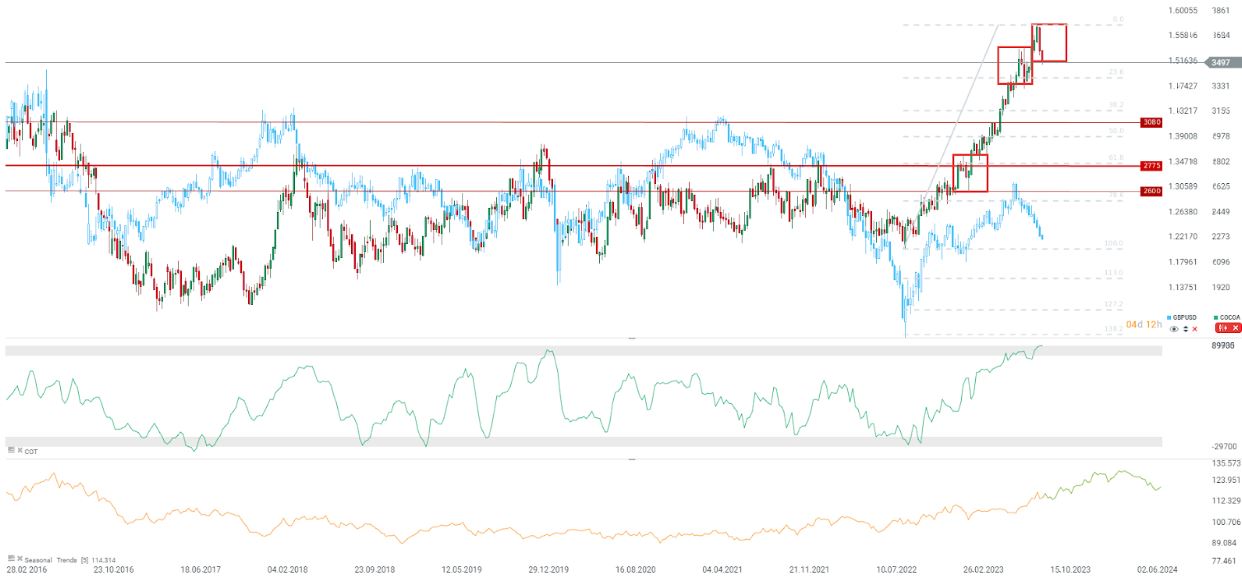Click the COT indicator name label
The height and width of the screenshot is (582, 1242).
point(31,451)
